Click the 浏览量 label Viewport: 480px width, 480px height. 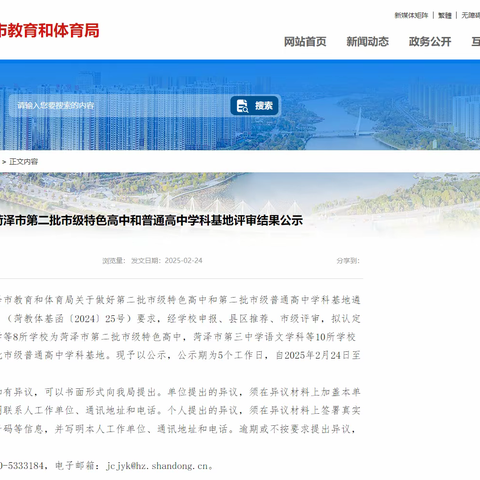coord(114,261)
